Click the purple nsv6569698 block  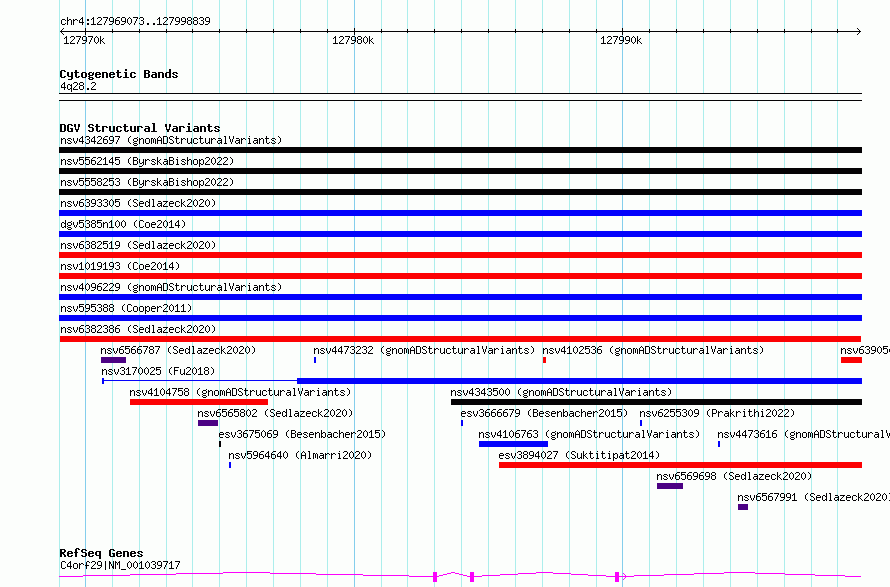pyautogui.click(x=670, y=487)
